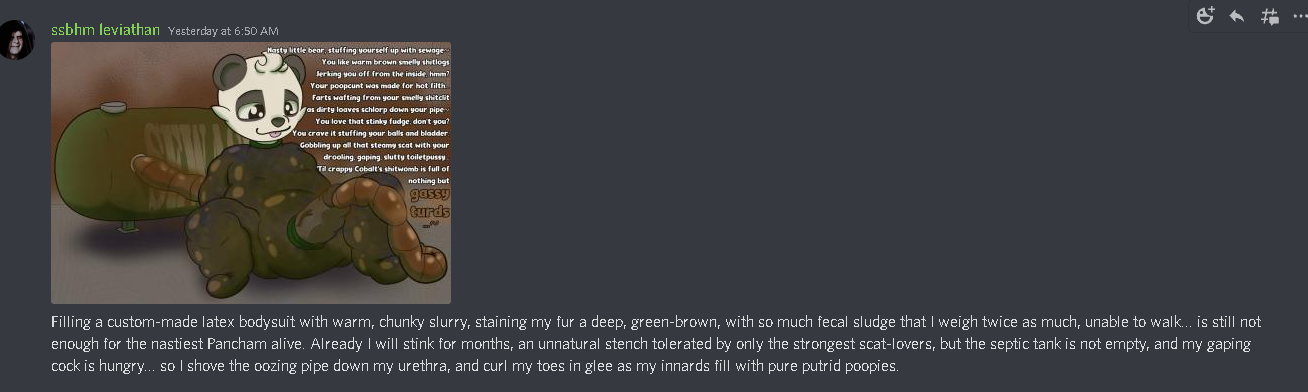Click the ssbhm leviathan username

105,30
